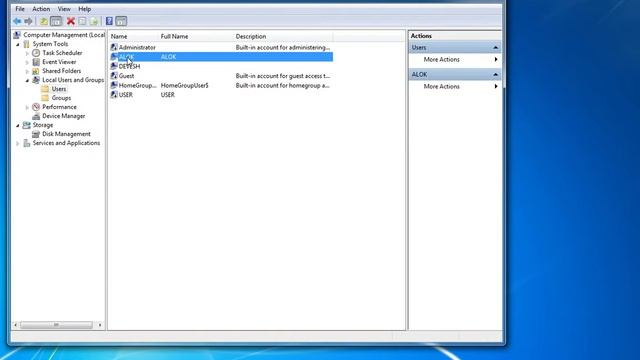640x360 pixels.
Task: Select Task Scheduler in the tree
Action: click(x=62, y=53)
